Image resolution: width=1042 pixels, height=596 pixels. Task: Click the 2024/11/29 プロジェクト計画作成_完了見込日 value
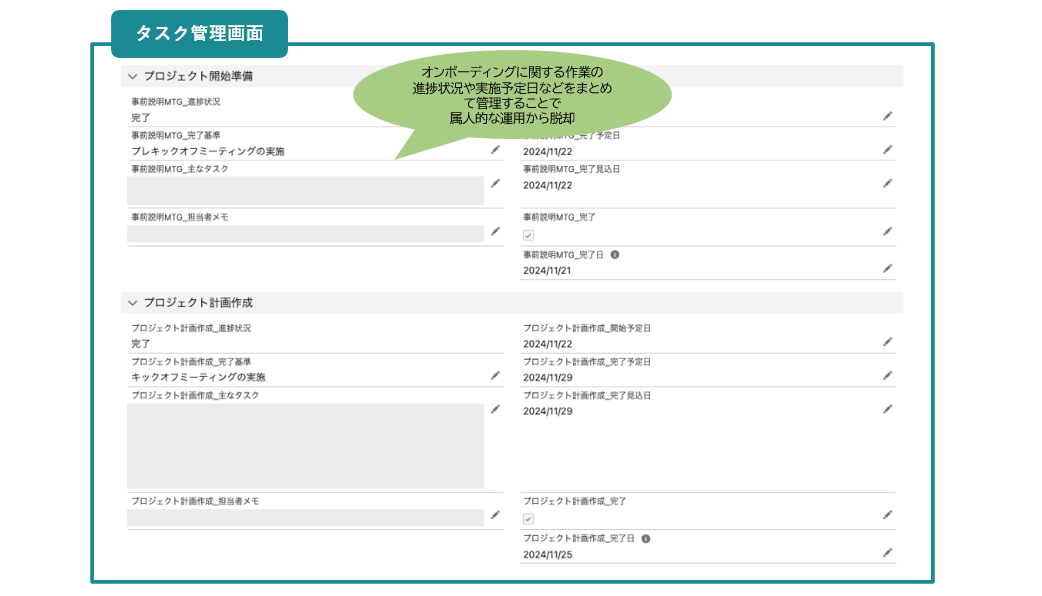point(548,411)
